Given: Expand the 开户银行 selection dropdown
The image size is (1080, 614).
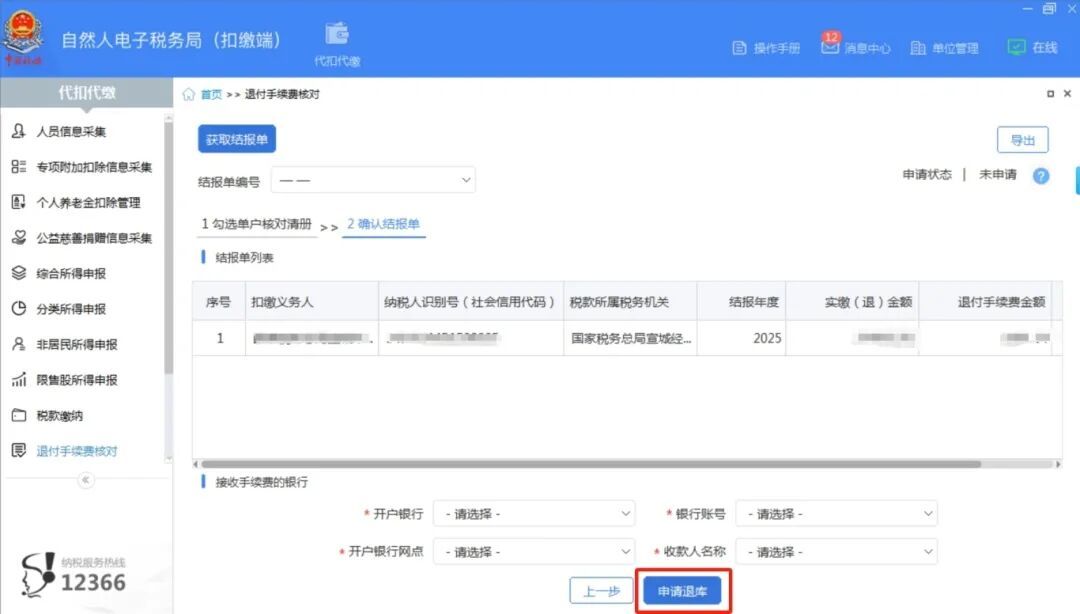Looking at the screenshot, I should tap(533, 513).
